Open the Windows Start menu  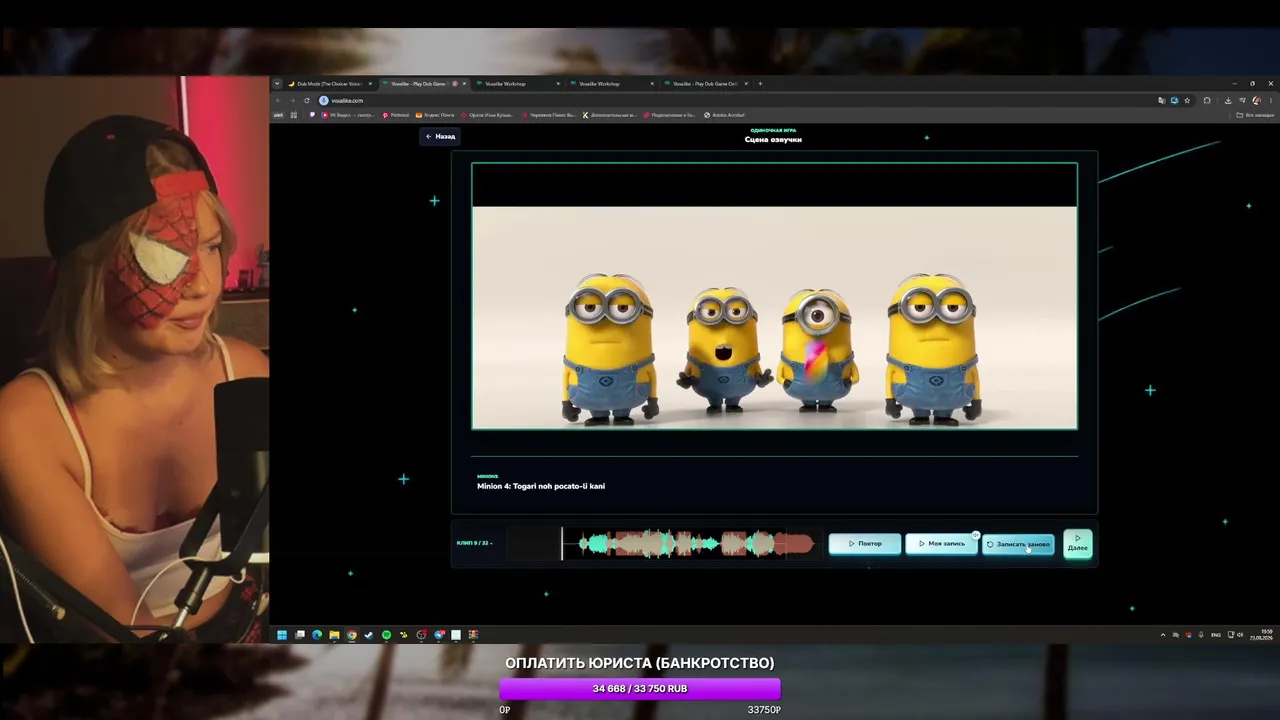click(x=282, y=634)
